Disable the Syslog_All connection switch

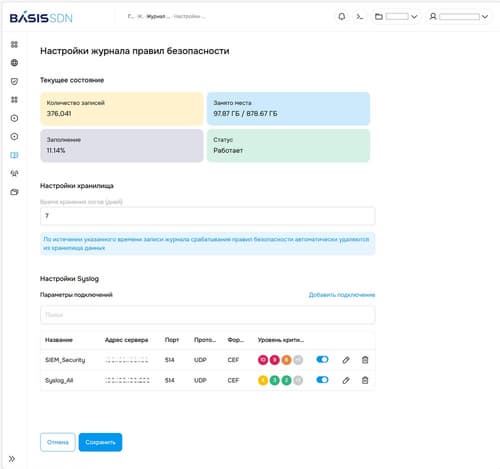point(322,380)
